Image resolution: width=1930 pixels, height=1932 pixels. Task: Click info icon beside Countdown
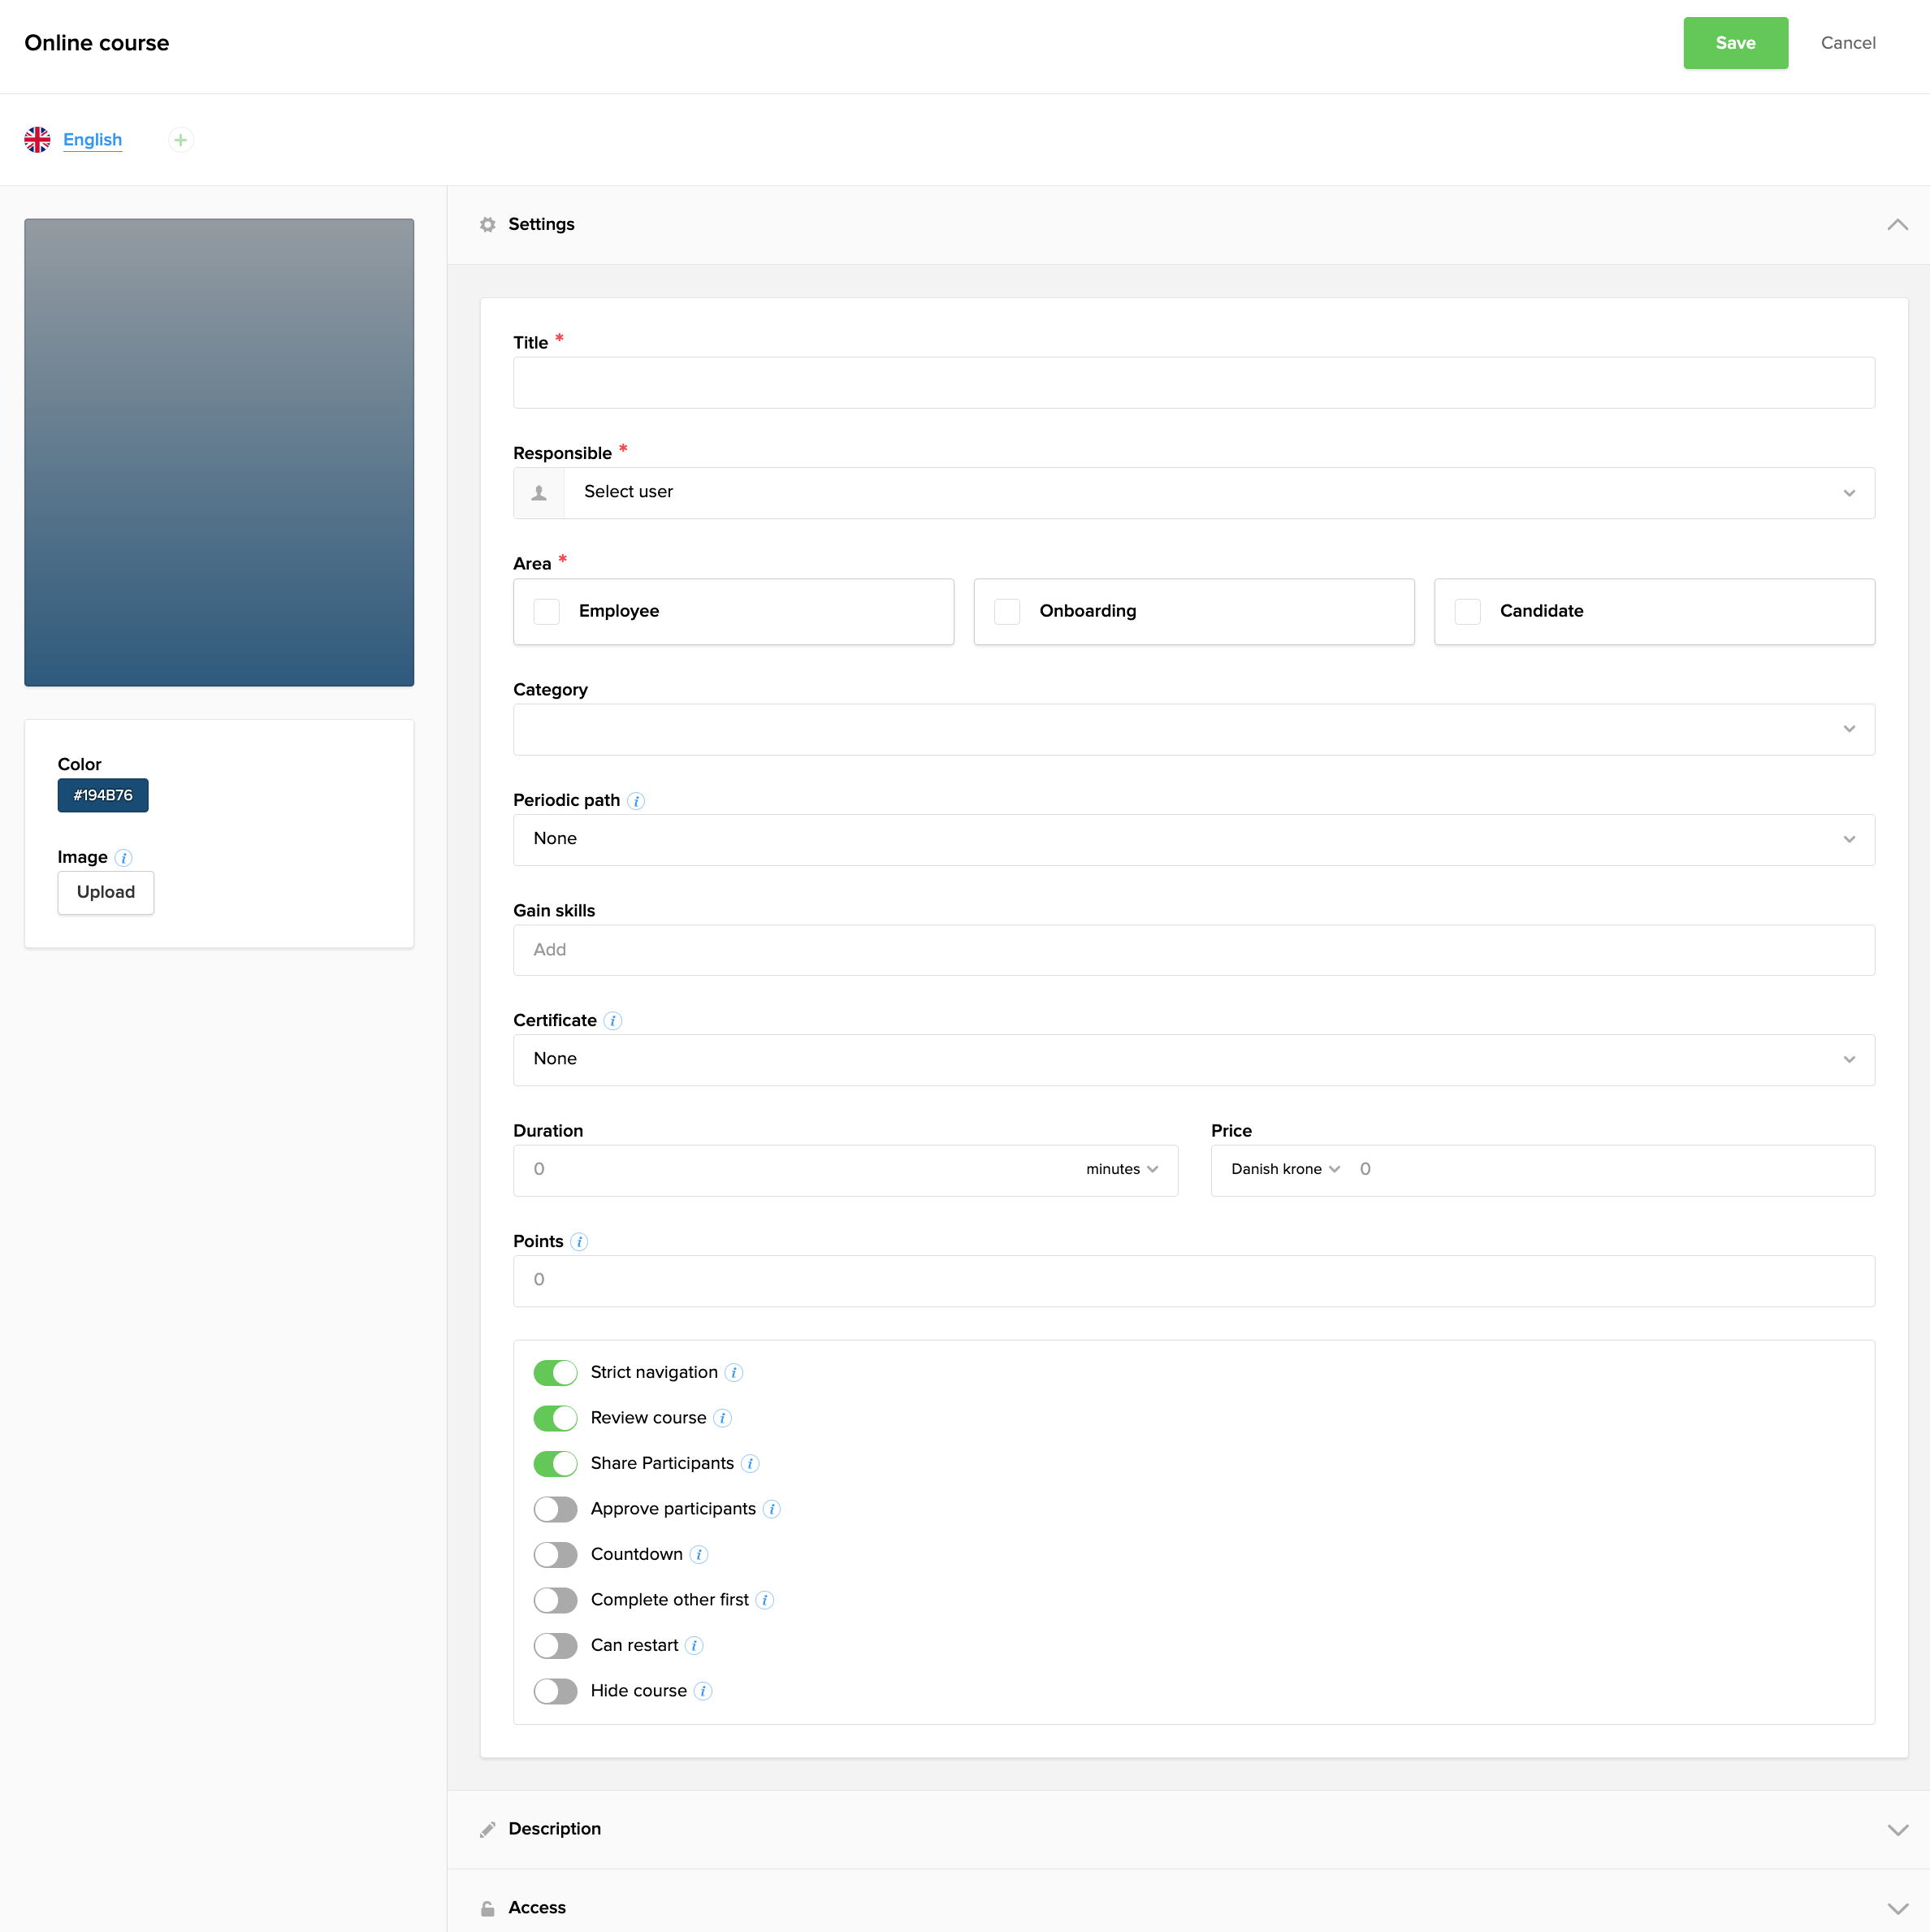(x=699, y=1555)
